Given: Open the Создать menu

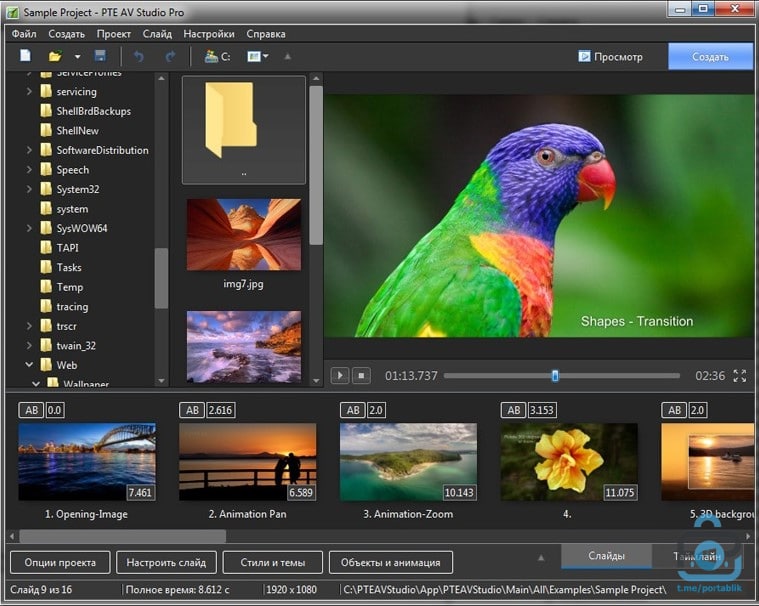Looking at the screenshot, I should [66, 34].
